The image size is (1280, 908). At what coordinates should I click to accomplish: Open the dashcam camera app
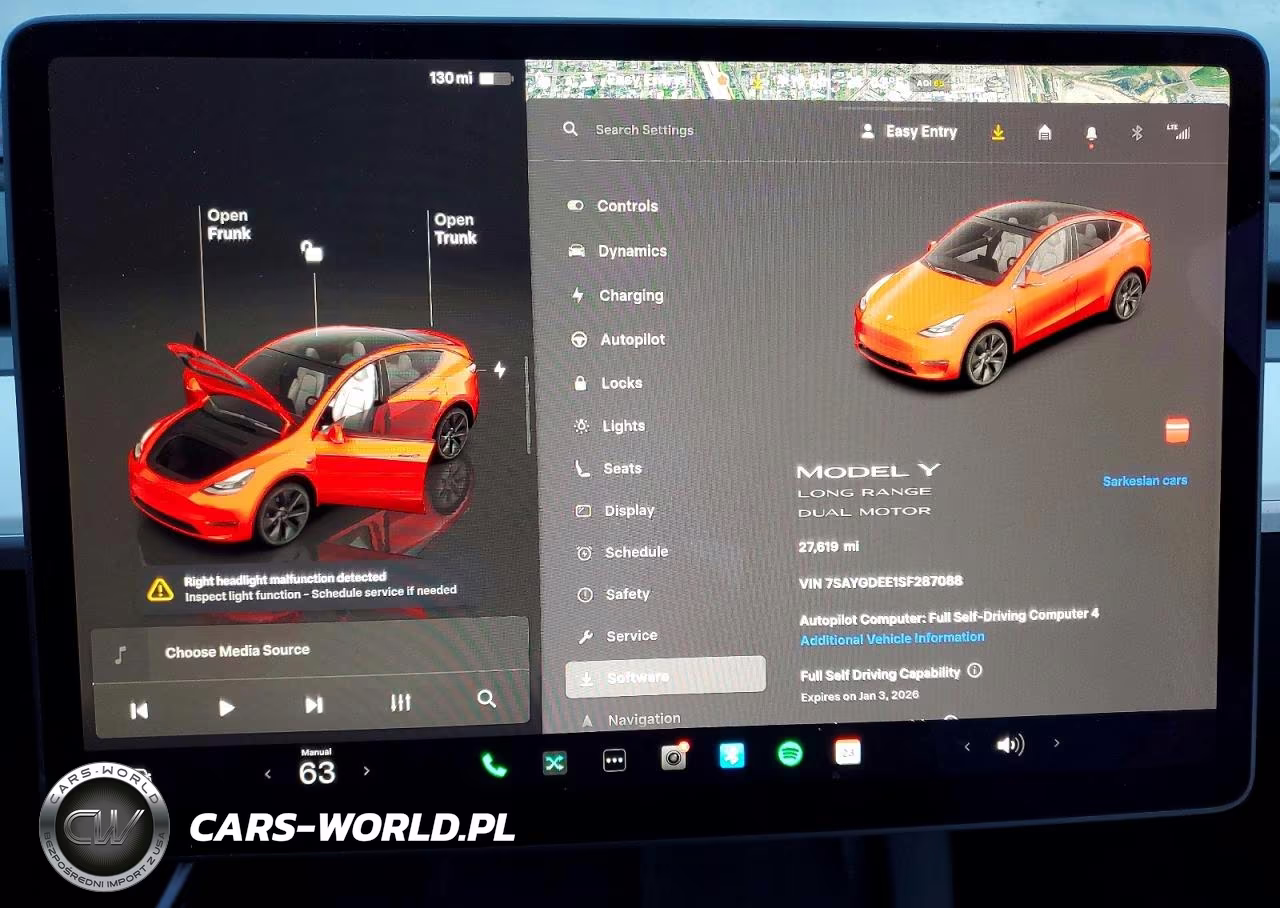(x=674, y=757)
